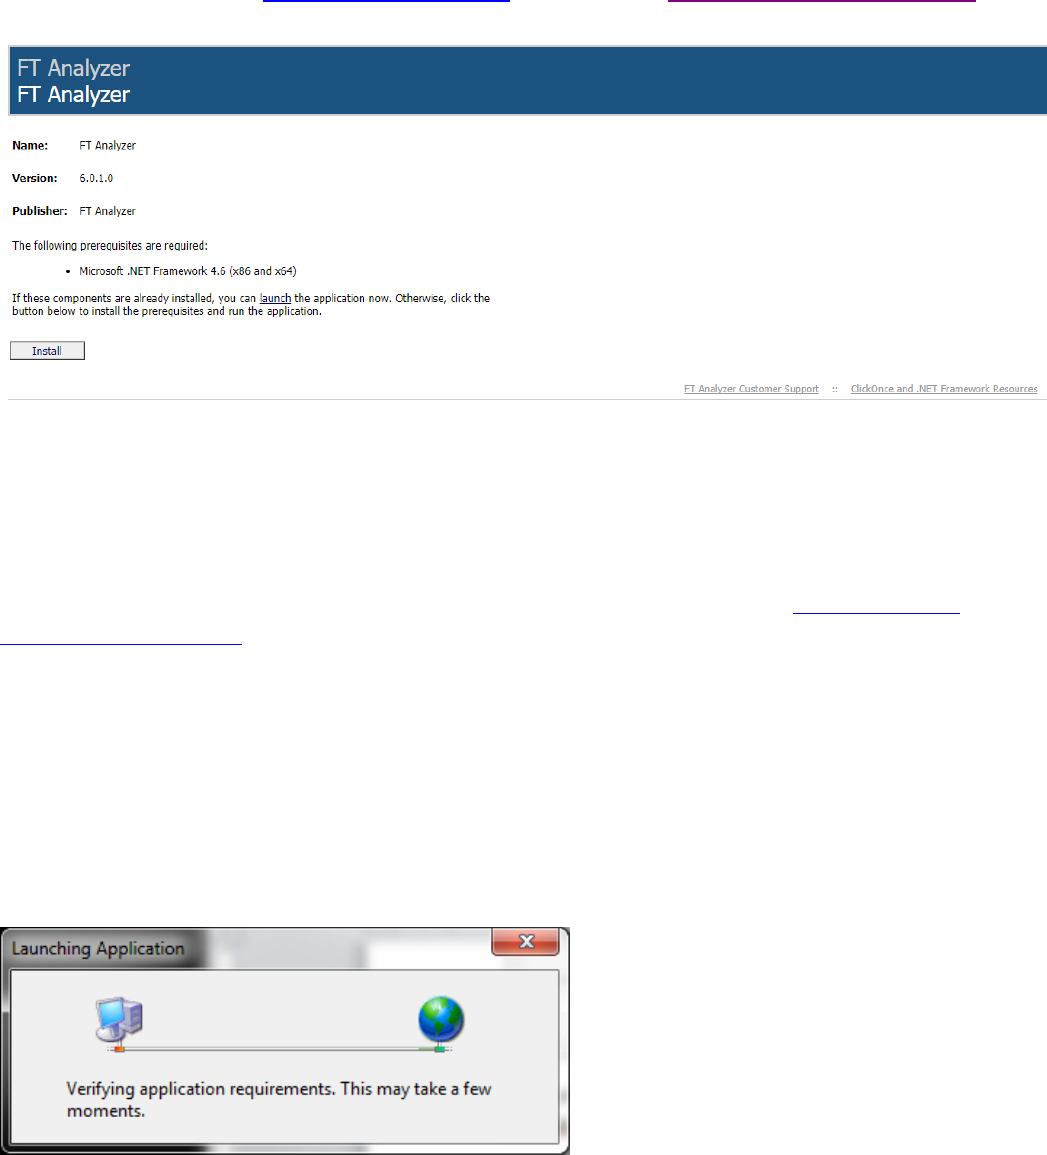Screen dimensions: 1047x1155
Task: Click the Install button
Action: [x=47, y=351]
